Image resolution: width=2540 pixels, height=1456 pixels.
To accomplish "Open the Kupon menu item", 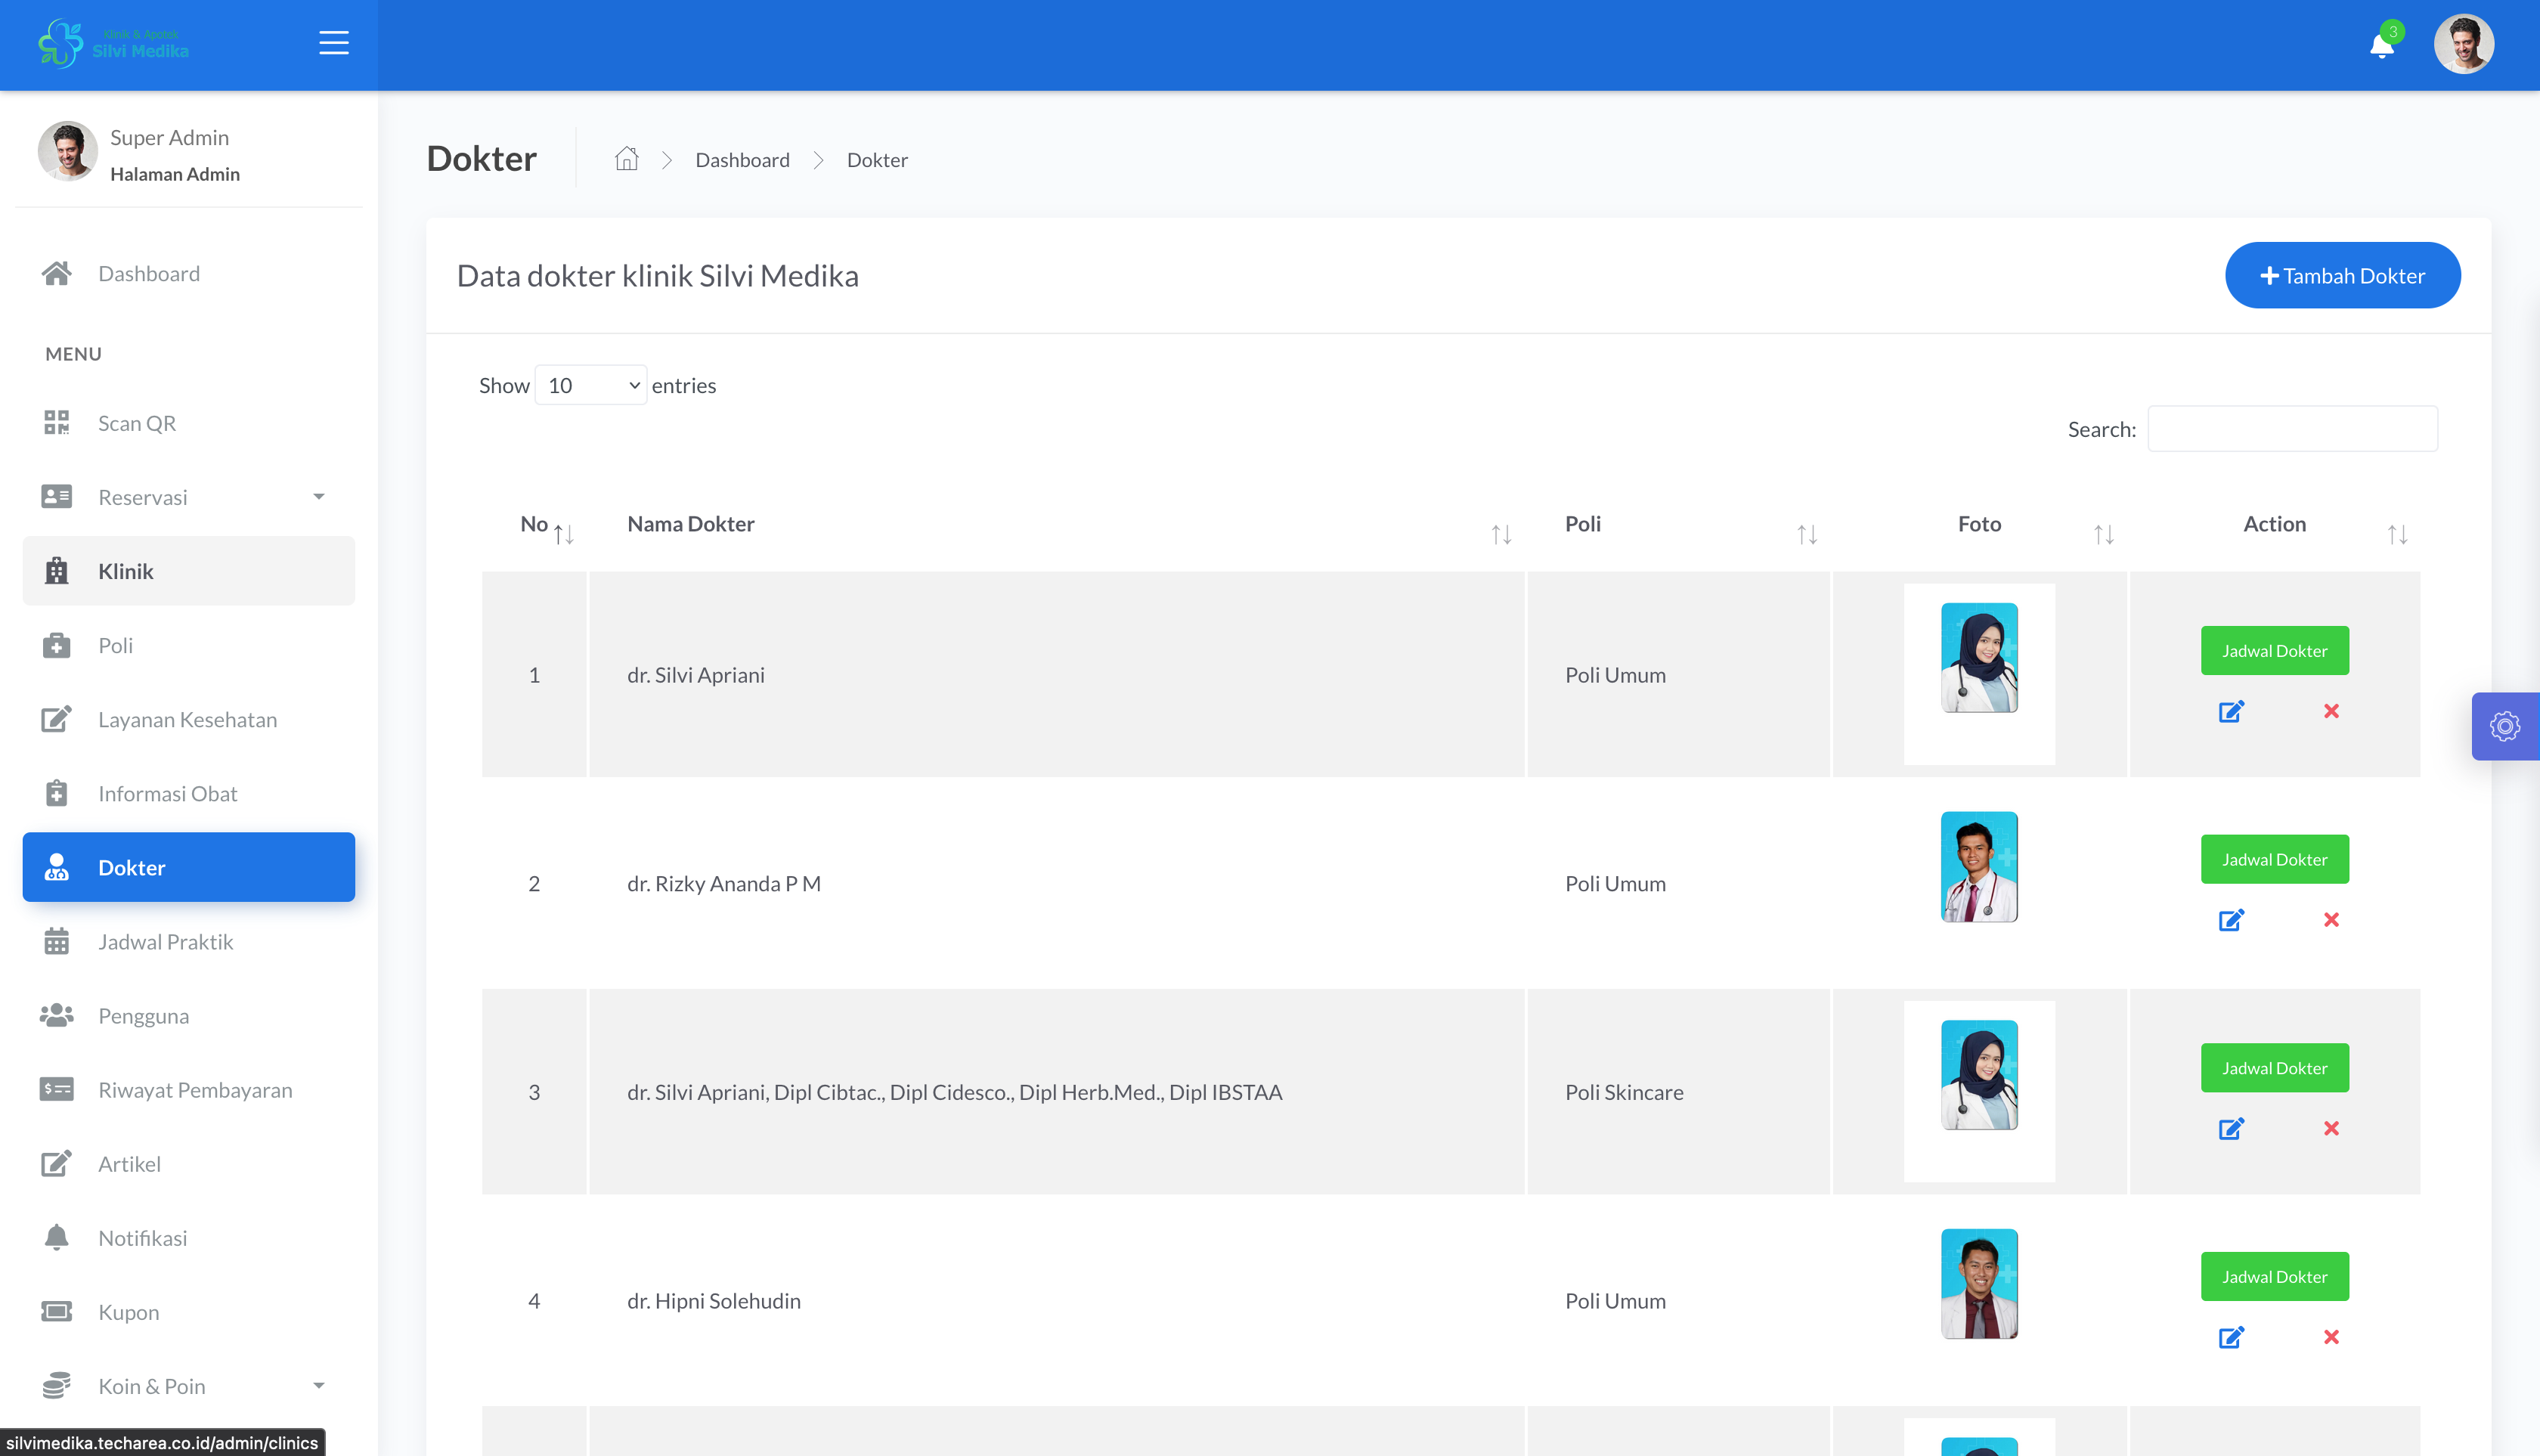I will [x=188, y=1312].
